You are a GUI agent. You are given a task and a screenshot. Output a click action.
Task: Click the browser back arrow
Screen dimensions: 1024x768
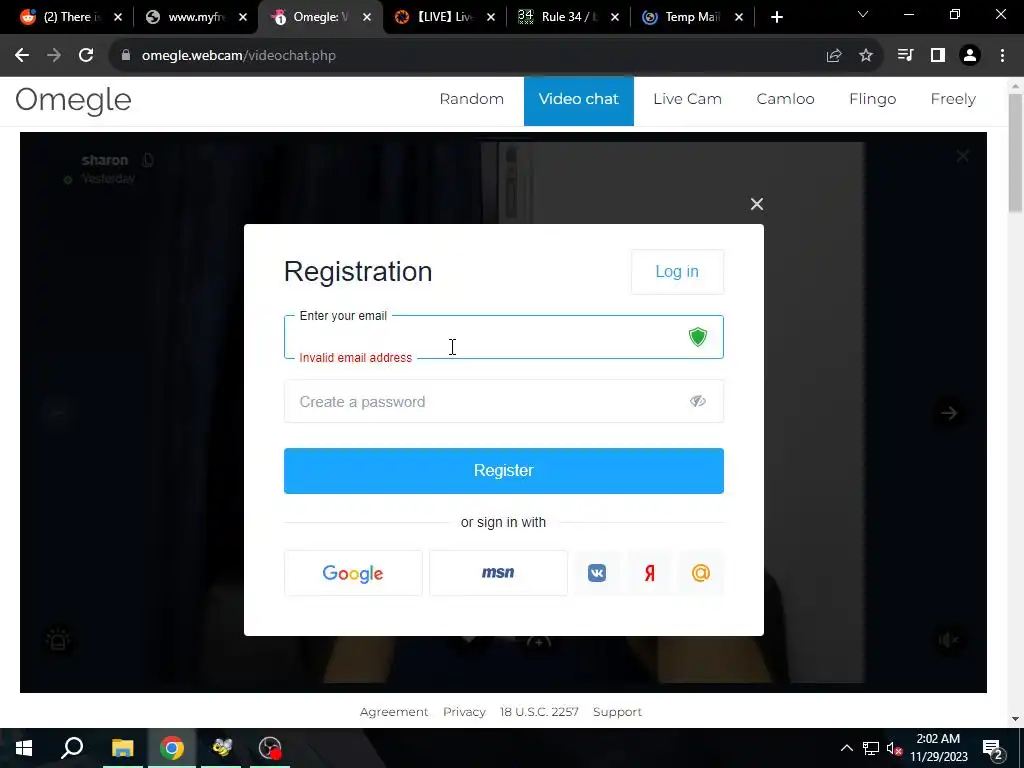point(22,56)
